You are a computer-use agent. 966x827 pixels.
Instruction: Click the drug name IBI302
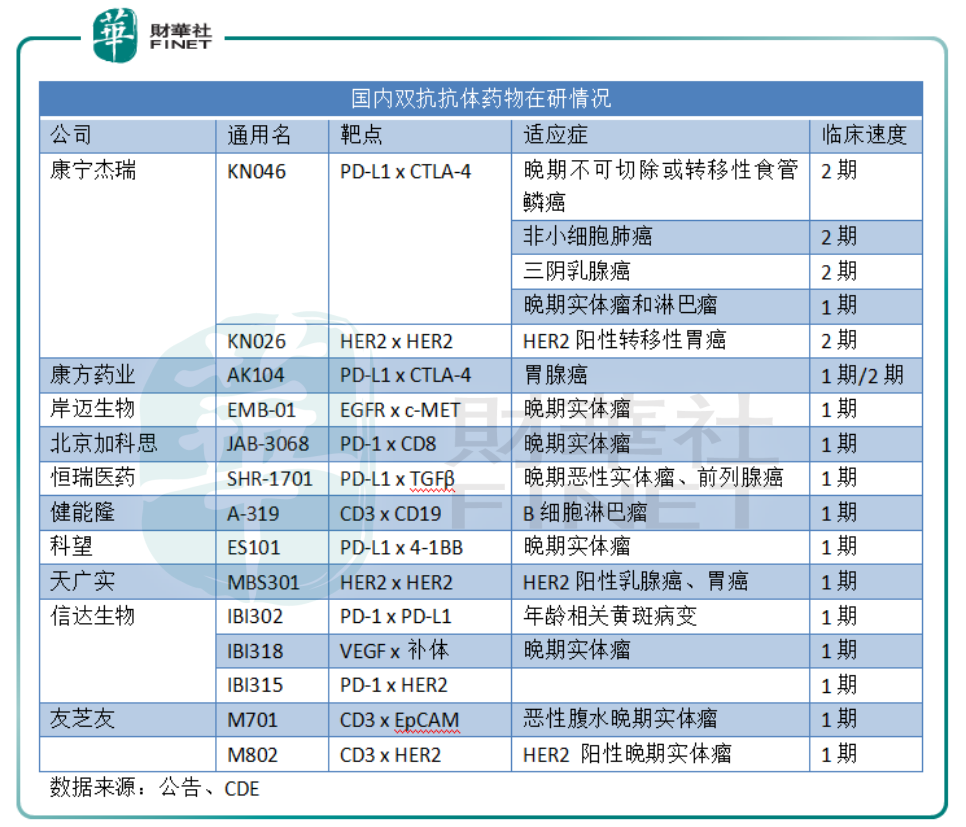pyautogui.click(x=255, y=617)
